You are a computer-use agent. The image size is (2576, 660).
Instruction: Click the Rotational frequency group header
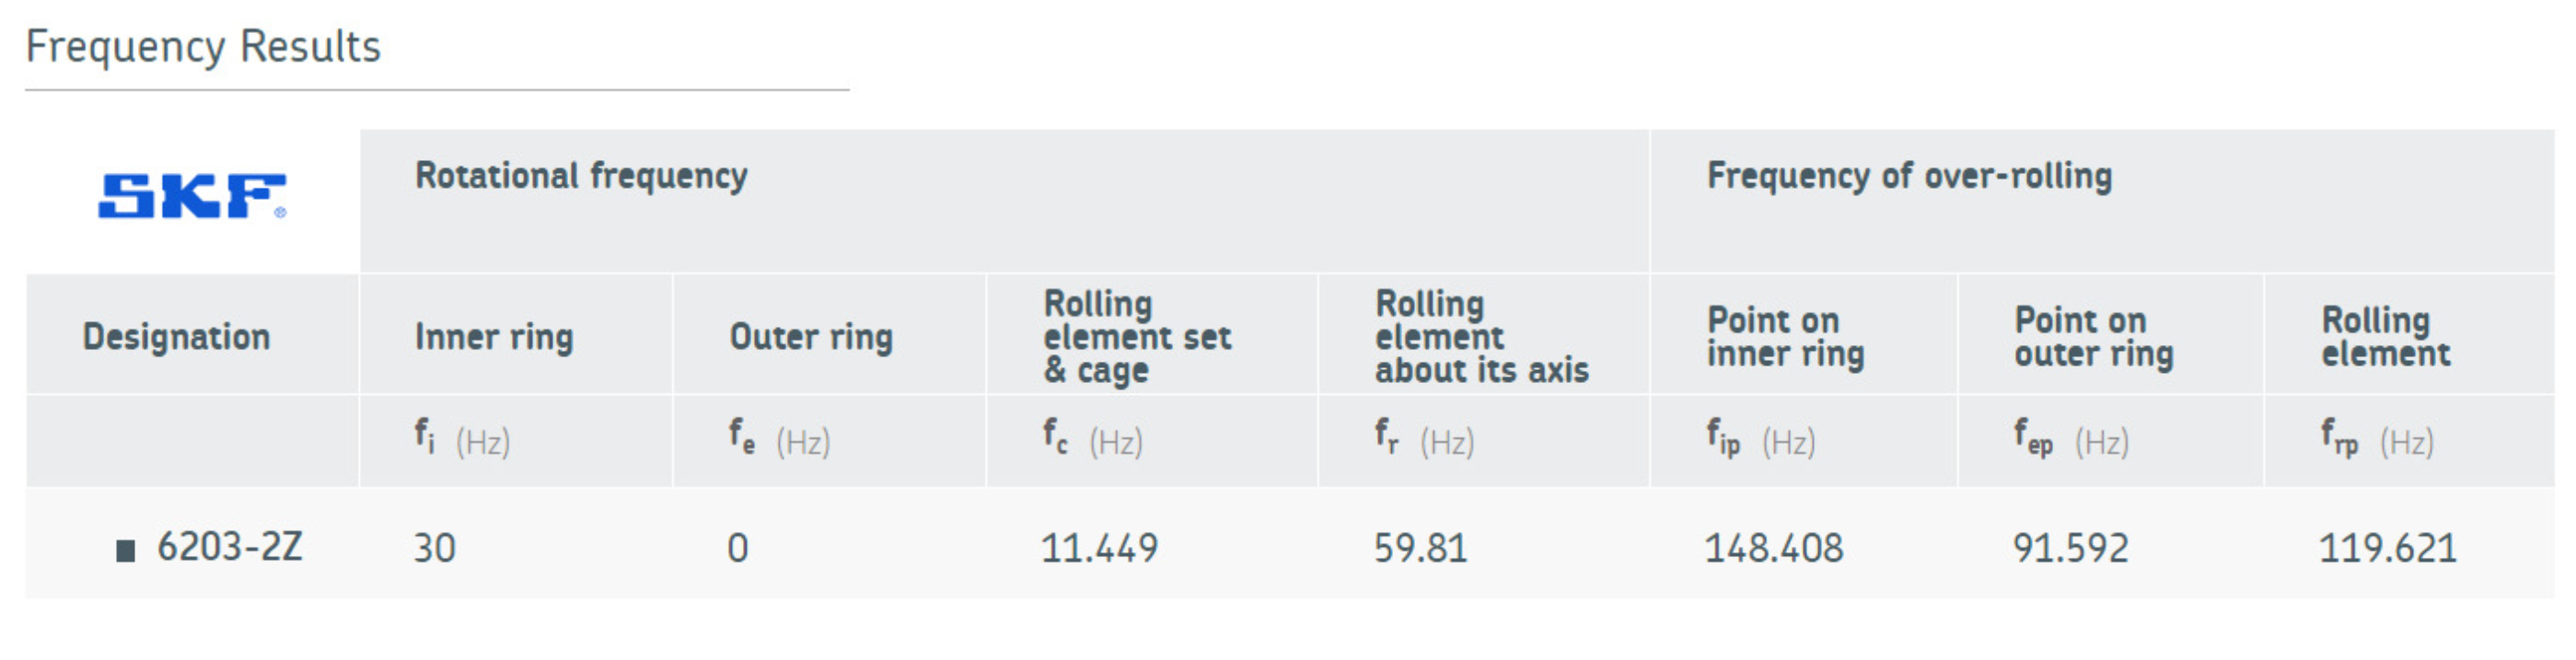click(581, 176)
